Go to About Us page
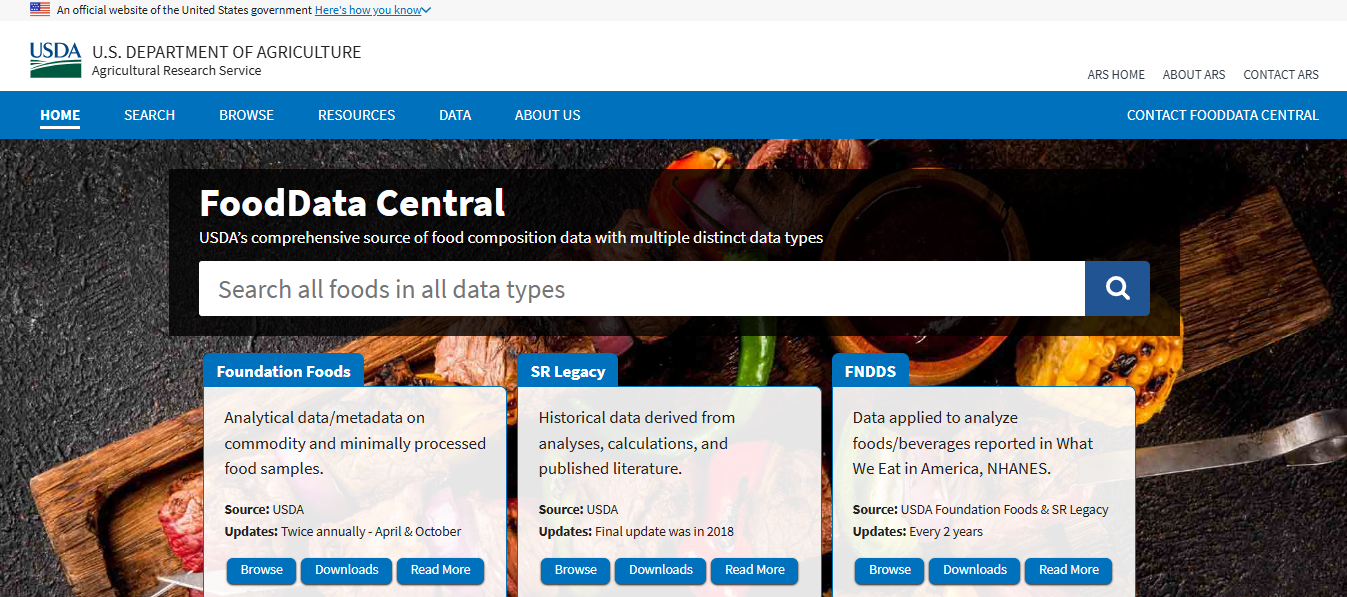Screen dimensions: 1347x597 click(x=548, y=115)
